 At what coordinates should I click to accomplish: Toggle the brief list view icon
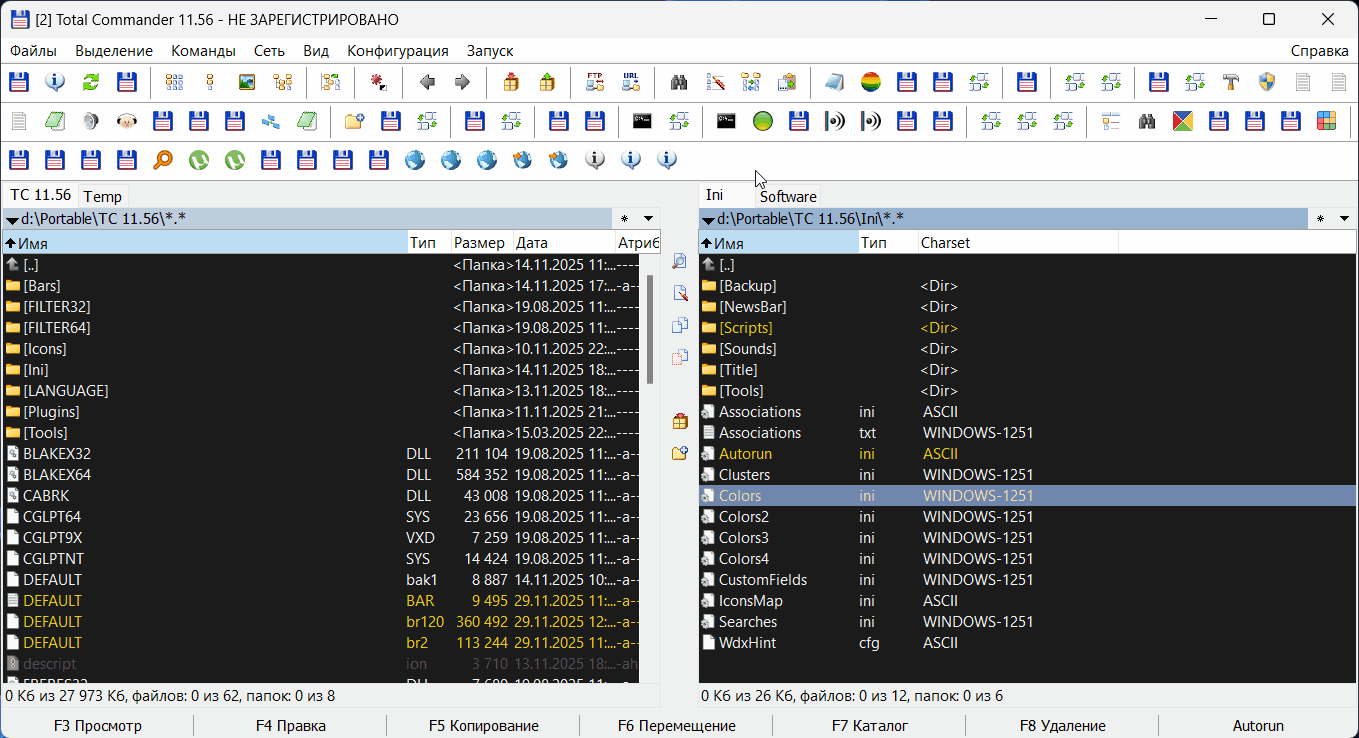coord(174,82)
